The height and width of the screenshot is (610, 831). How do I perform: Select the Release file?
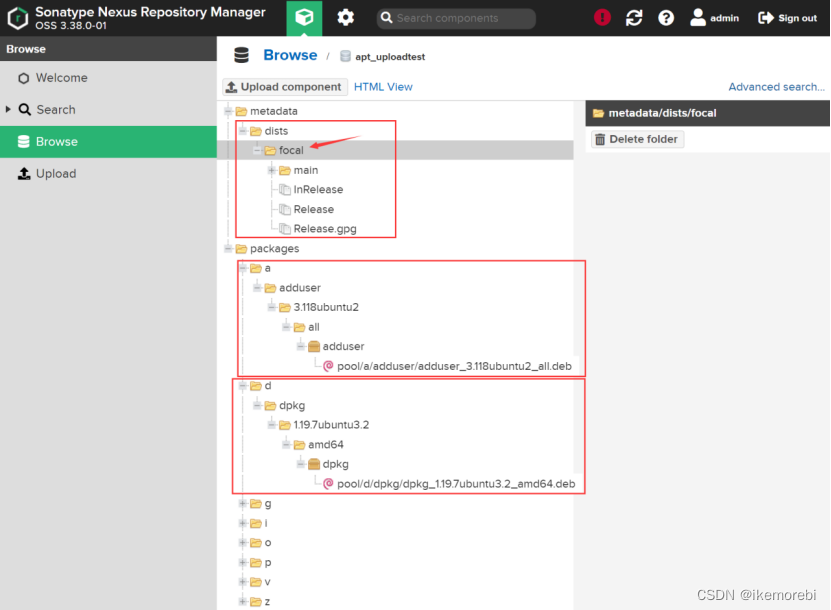(313, 209)
